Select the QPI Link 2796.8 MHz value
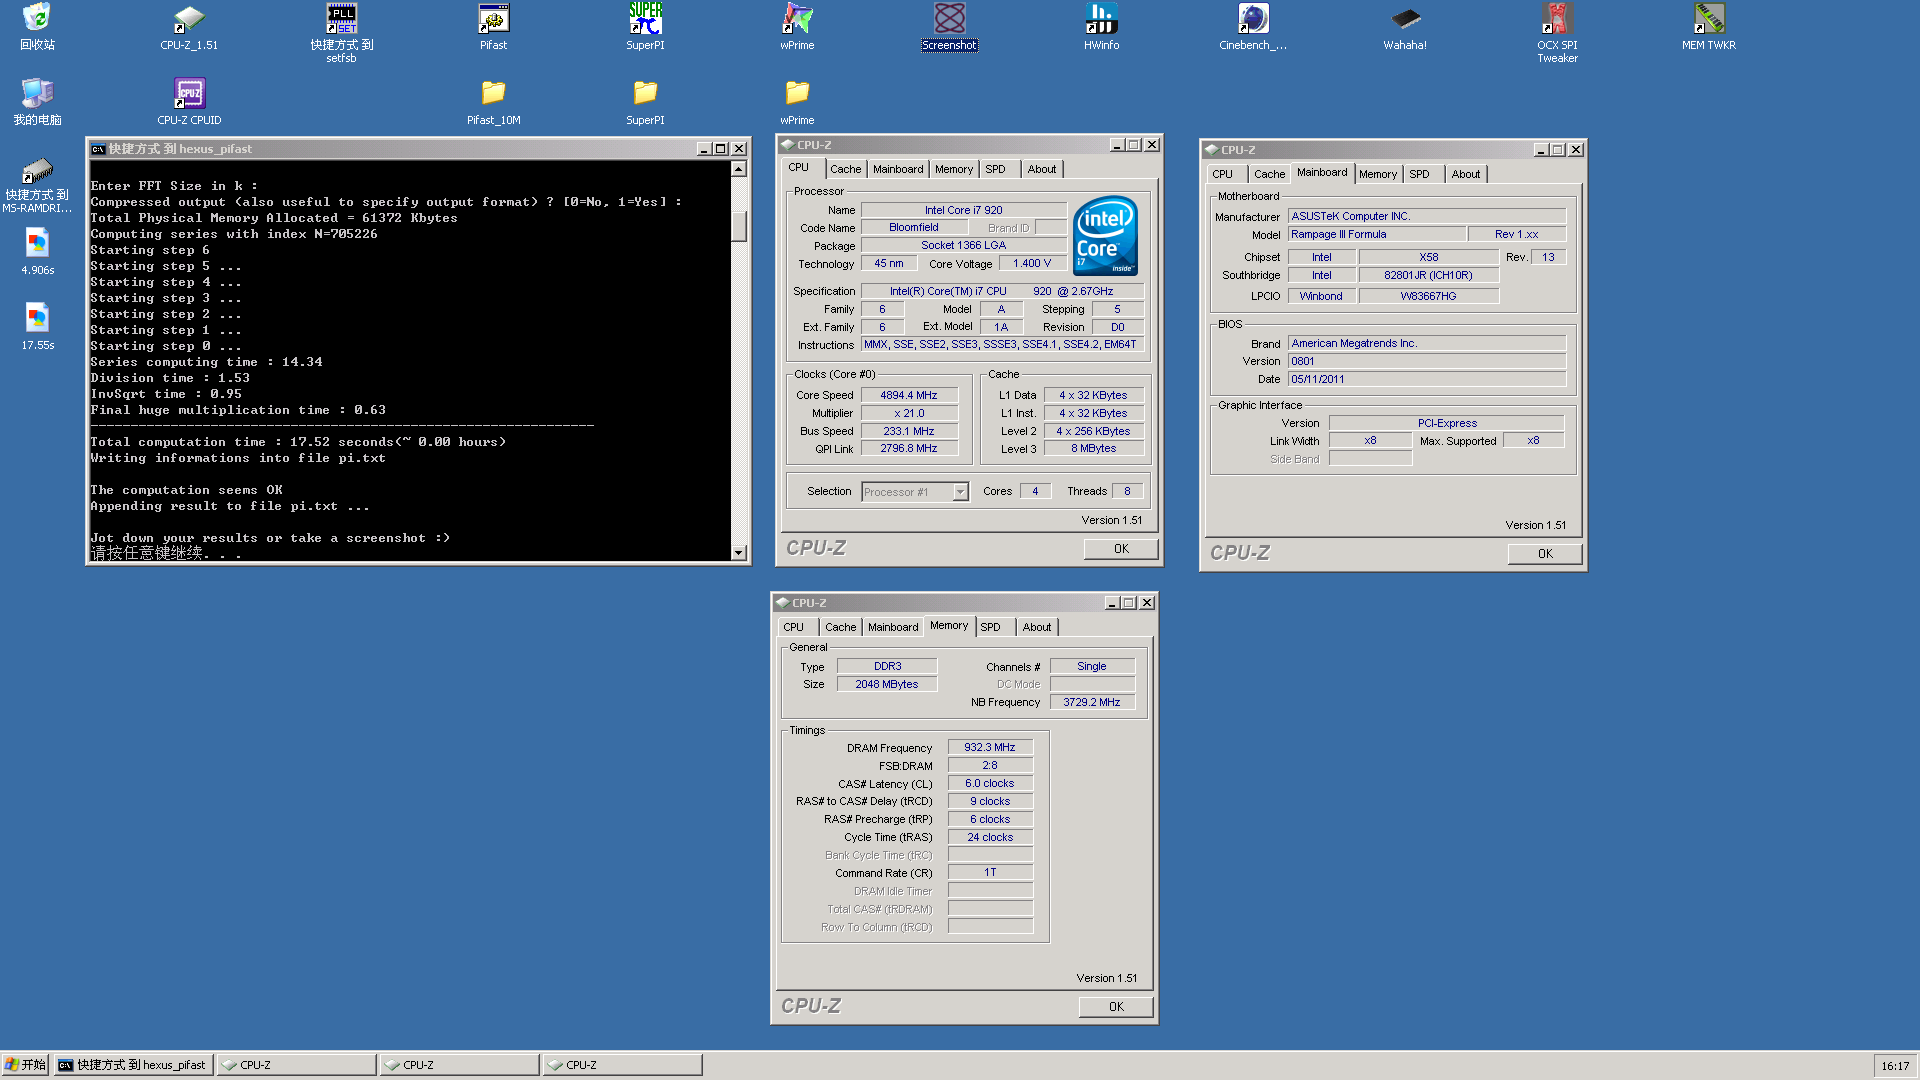 click(x=909, y=448)
